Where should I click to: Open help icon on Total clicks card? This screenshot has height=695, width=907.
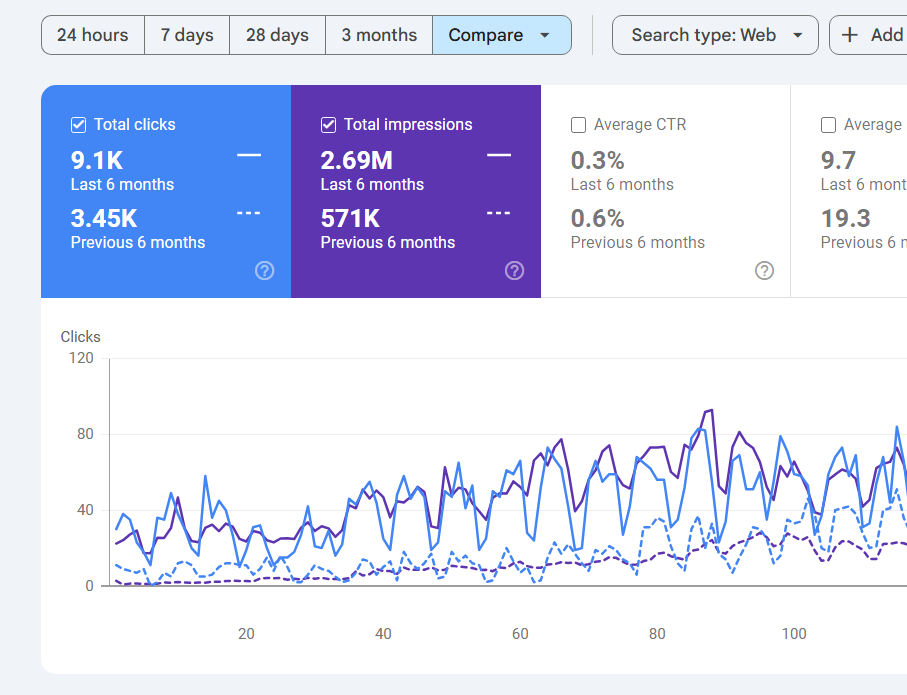pyautogui.click(x=265, y=270)
